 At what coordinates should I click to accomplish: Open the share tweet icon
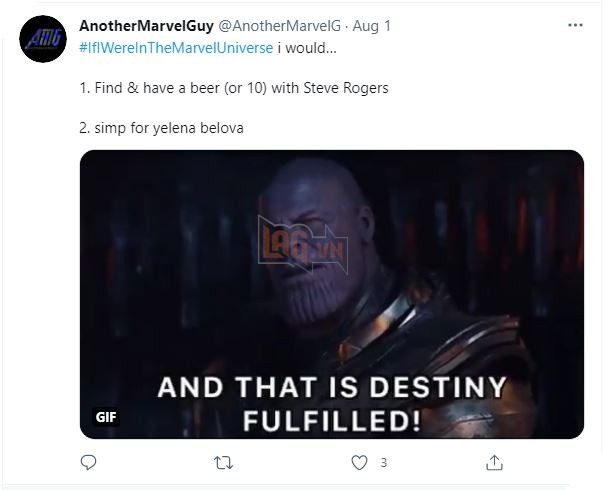pyautogui.click(x=494, y=463)
